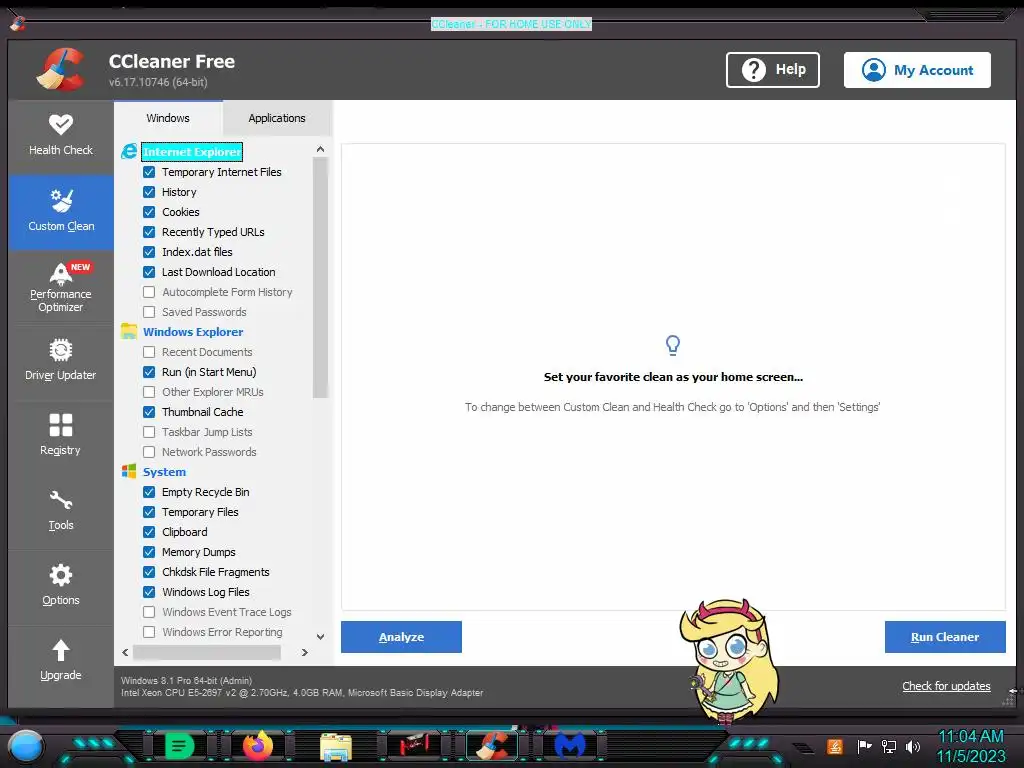The width and height of the screenshot is (1024, 768).
Task: Open the green notes app on taskbar
Action: pyautogui.click(x=180, y=746)
